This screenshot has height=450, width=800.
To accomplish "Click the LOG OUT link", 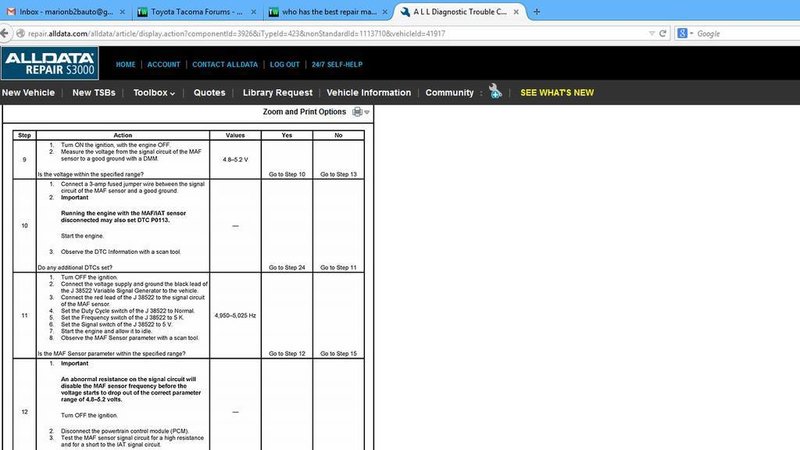I will [x=285, y=65].
